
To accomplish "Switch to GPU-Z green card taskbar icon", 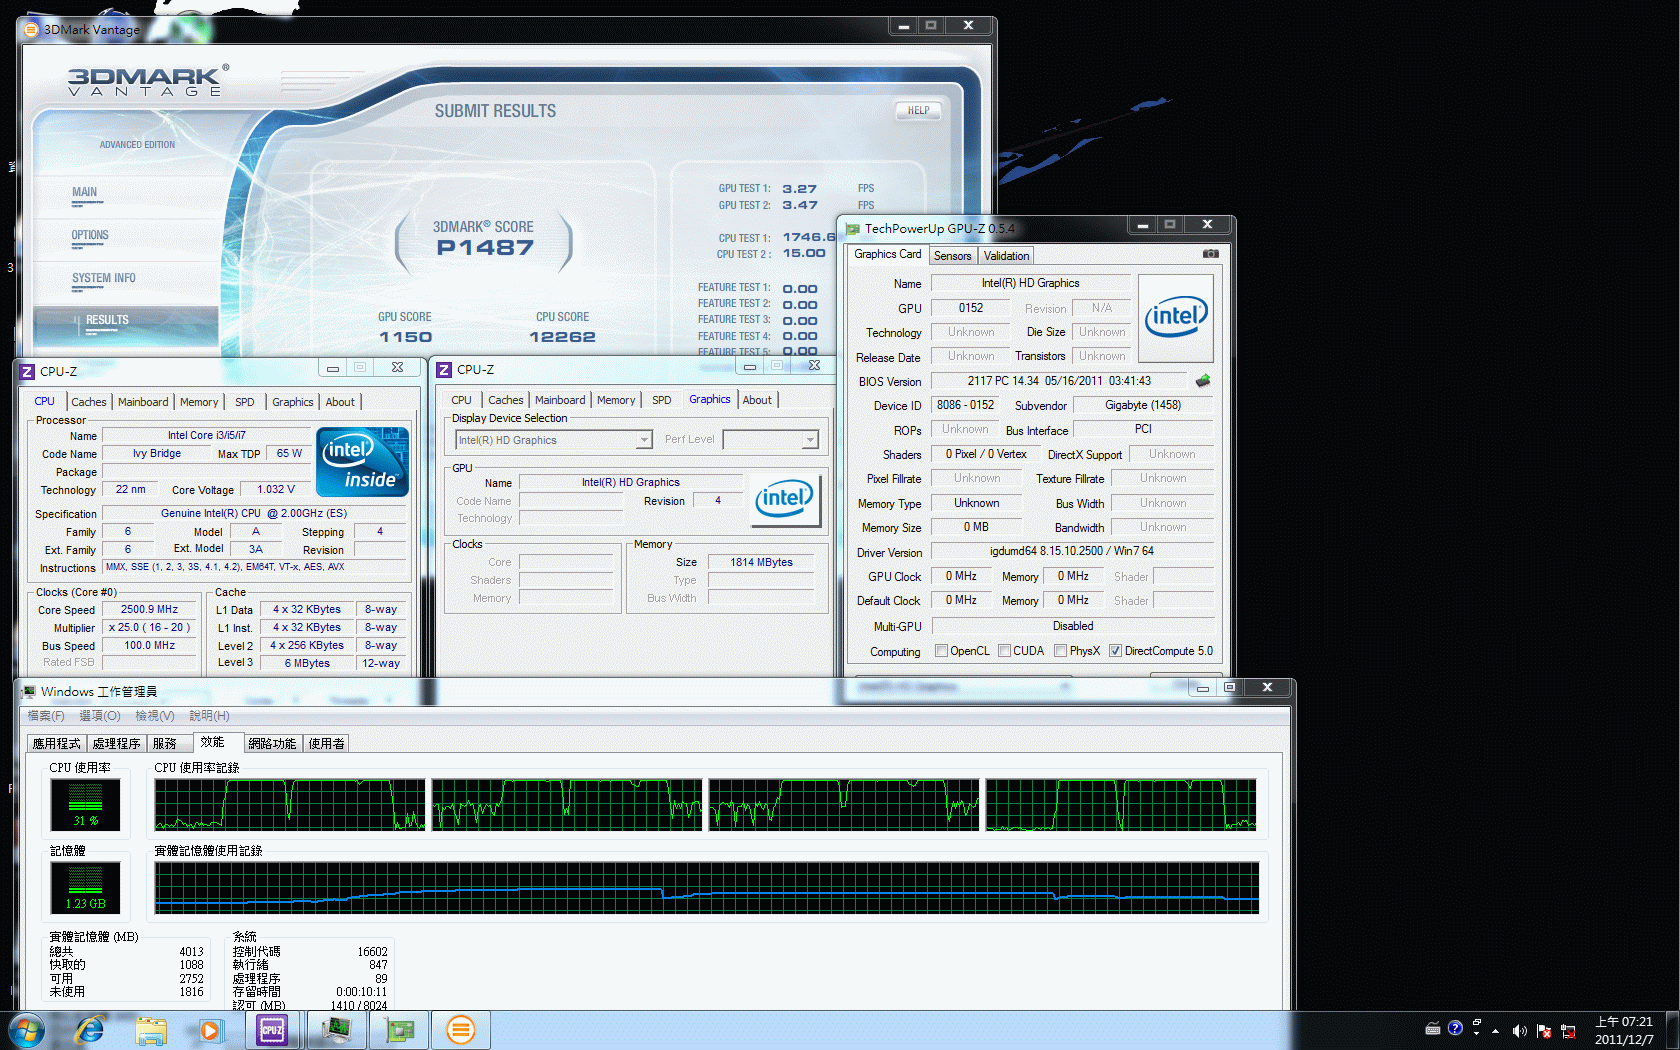I will 399,1030.
